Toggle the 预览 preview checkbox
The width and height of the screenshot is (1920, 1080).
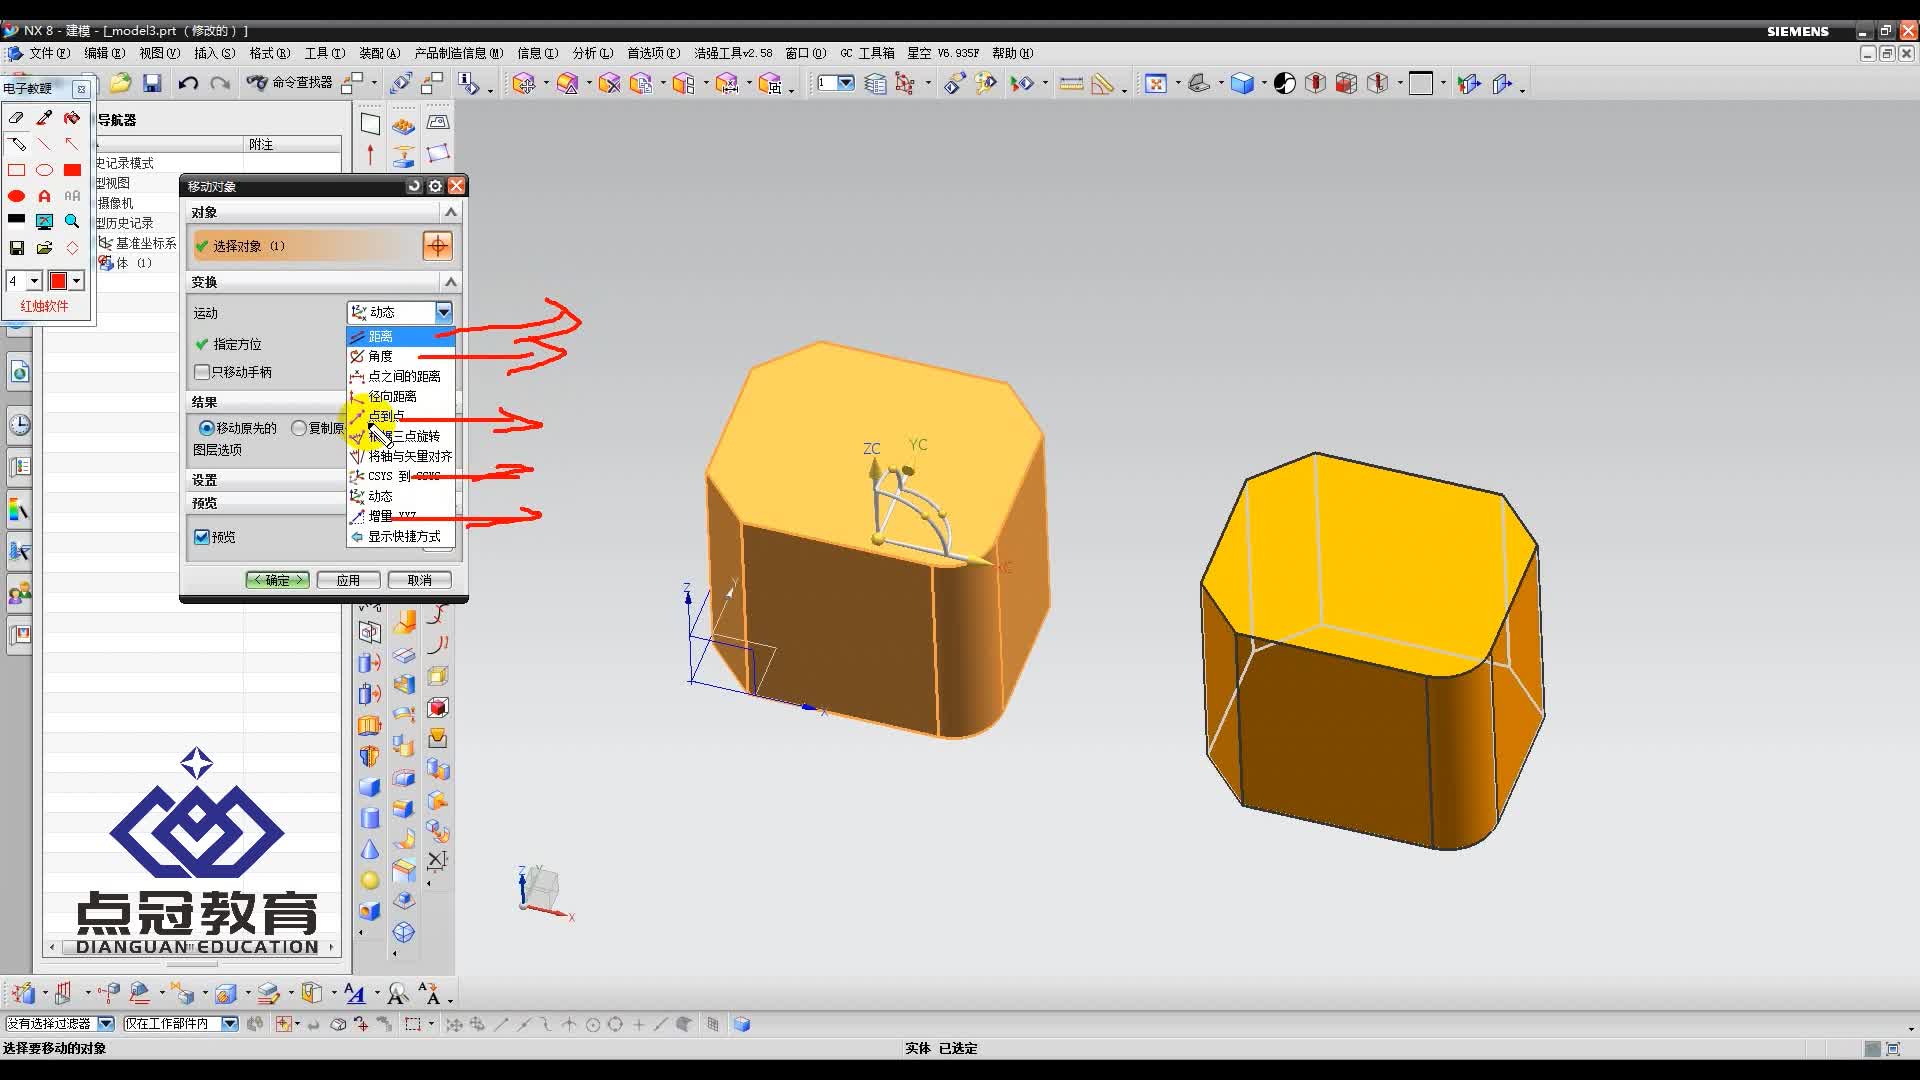click(202, 537)
